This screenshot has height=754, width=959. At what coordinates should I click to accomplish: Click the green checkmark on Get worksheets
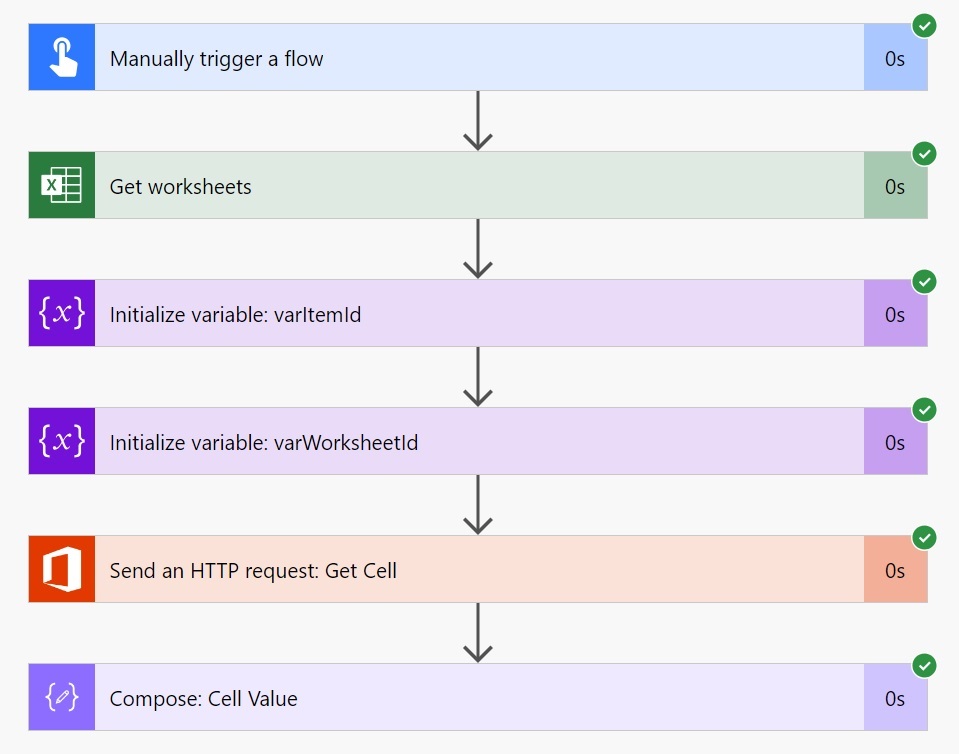coord(924,154)
